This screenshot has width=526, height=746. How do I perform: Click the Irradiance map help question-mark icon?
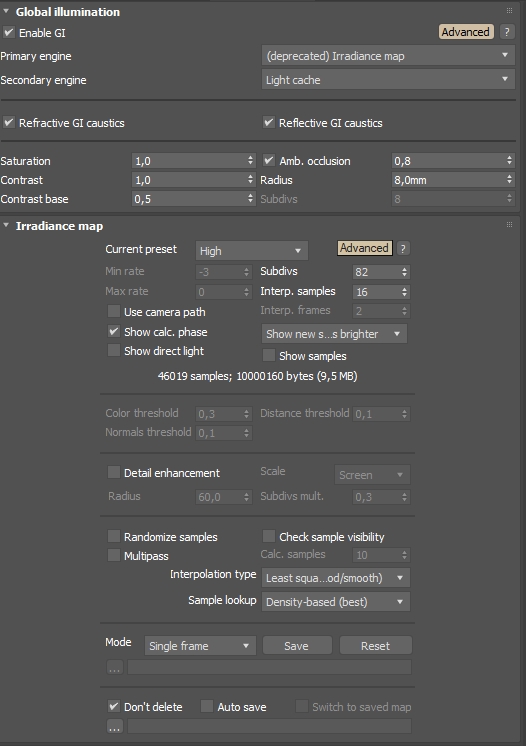tap(403, 248)
